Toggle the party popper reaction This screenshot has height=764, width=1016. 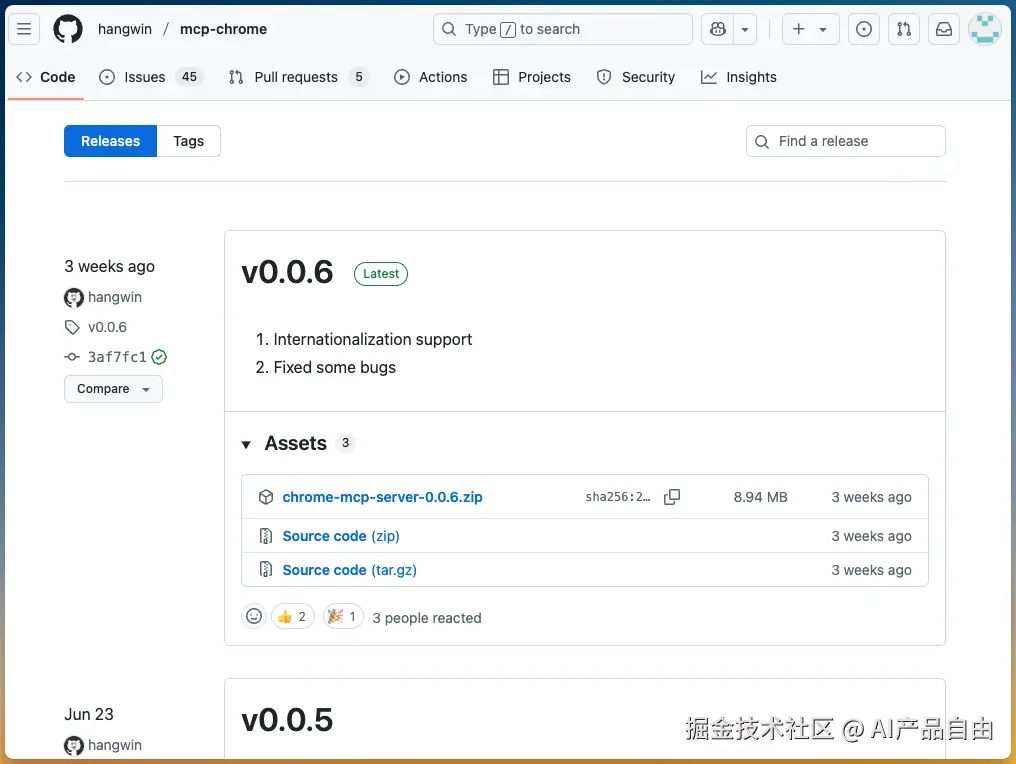point(343,616)
